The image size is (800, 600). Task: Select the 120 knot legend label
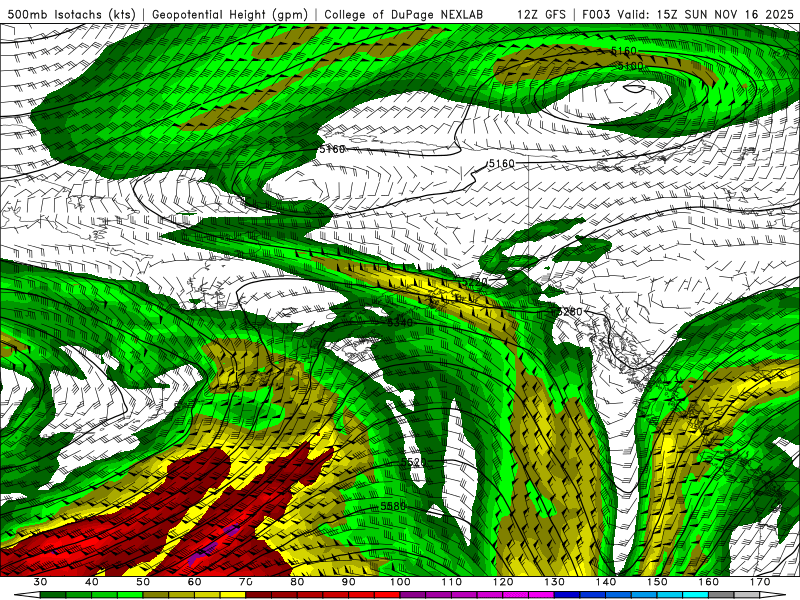point(503,582)
